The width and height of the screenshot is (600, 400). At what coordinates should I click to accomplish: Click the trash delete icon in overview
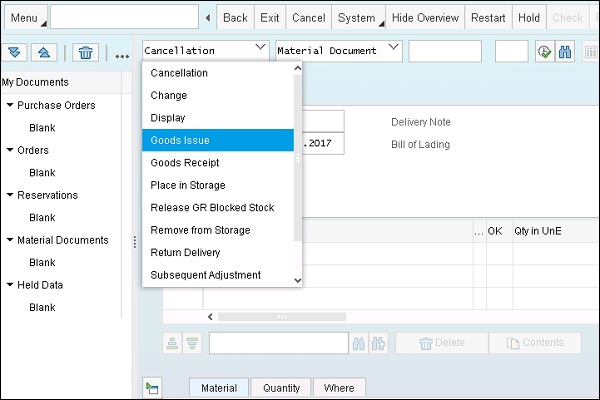pos(87,53)
